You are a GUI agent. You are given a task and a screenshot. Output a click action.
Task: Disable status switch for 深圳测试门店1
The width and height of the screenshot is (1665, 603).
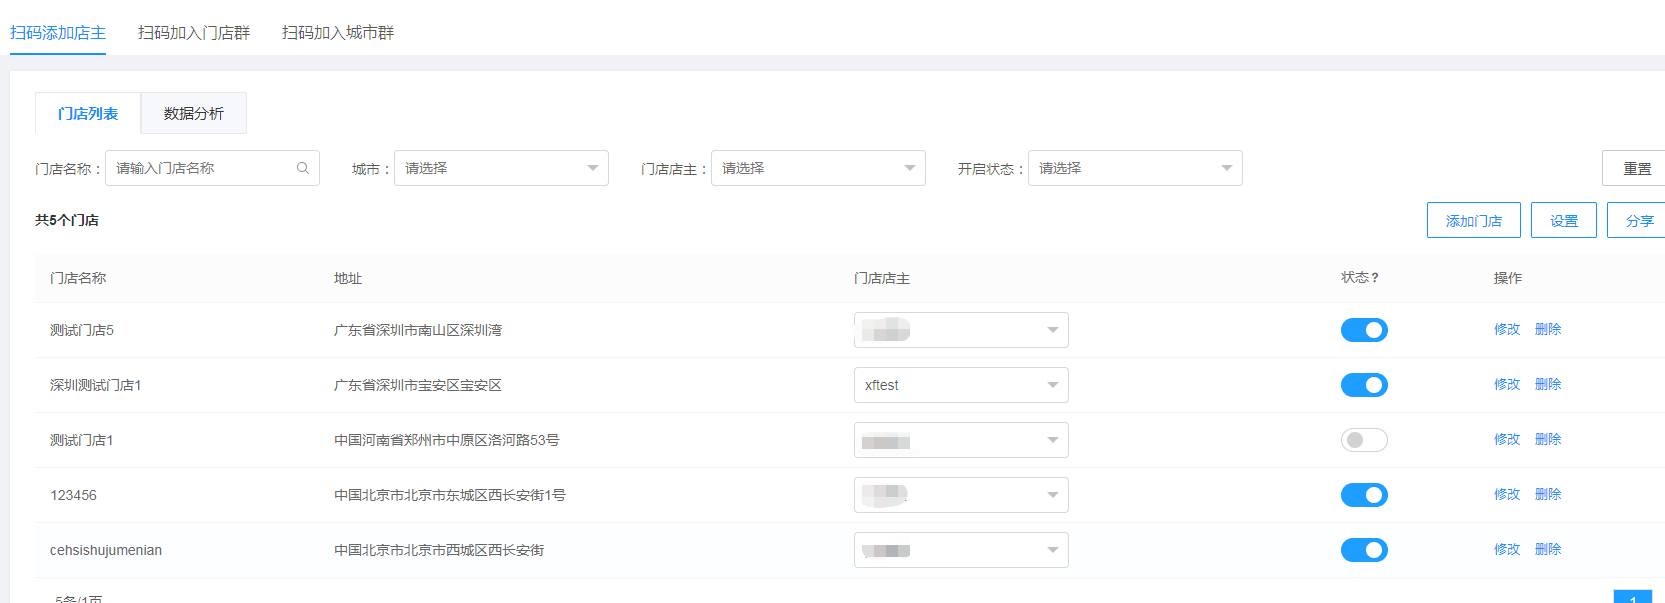pyautogui.click(x=1364, y=385)
